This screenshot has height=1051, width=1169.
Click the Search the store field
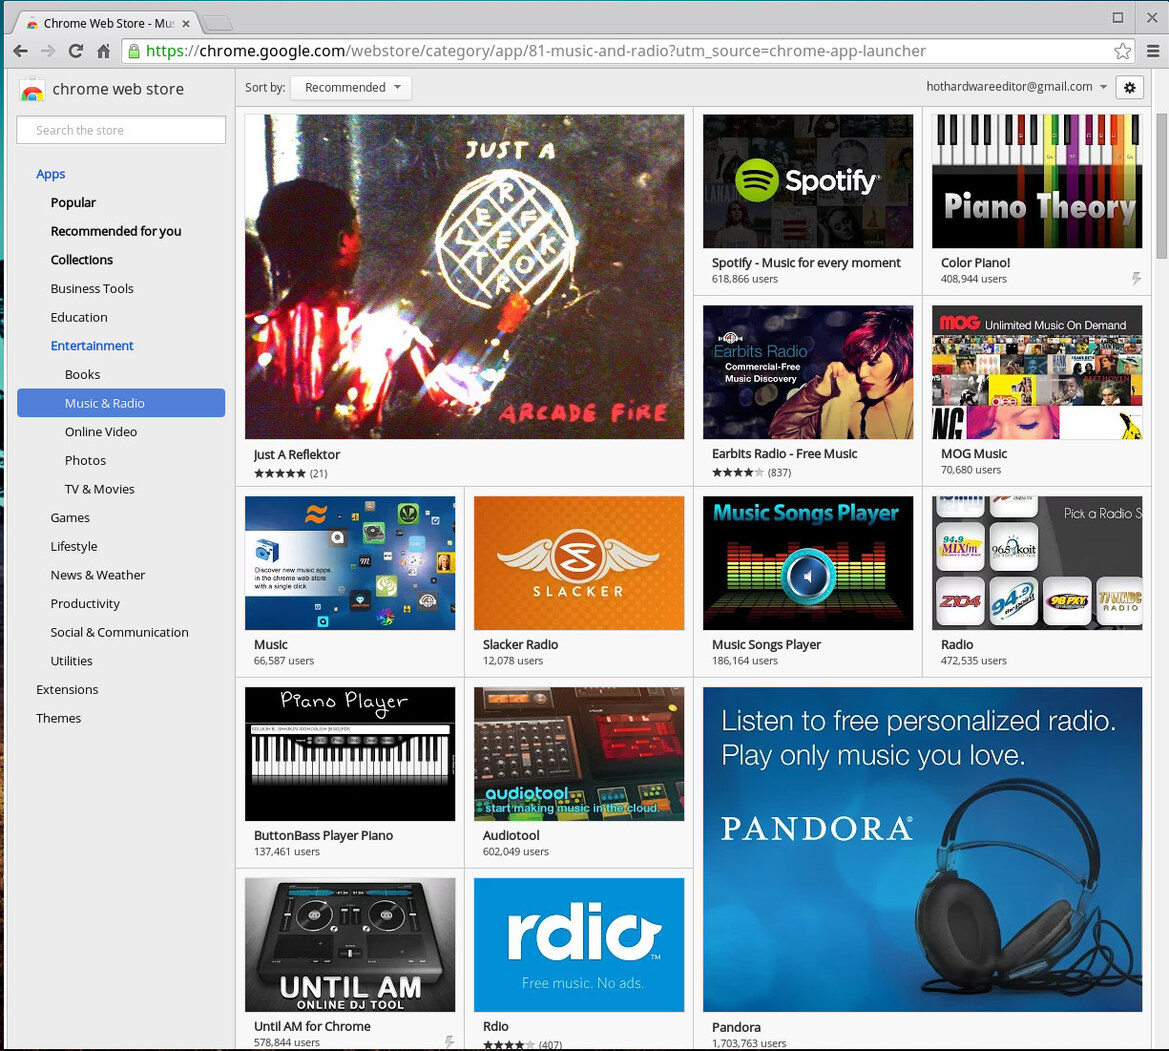click(121, 130)
